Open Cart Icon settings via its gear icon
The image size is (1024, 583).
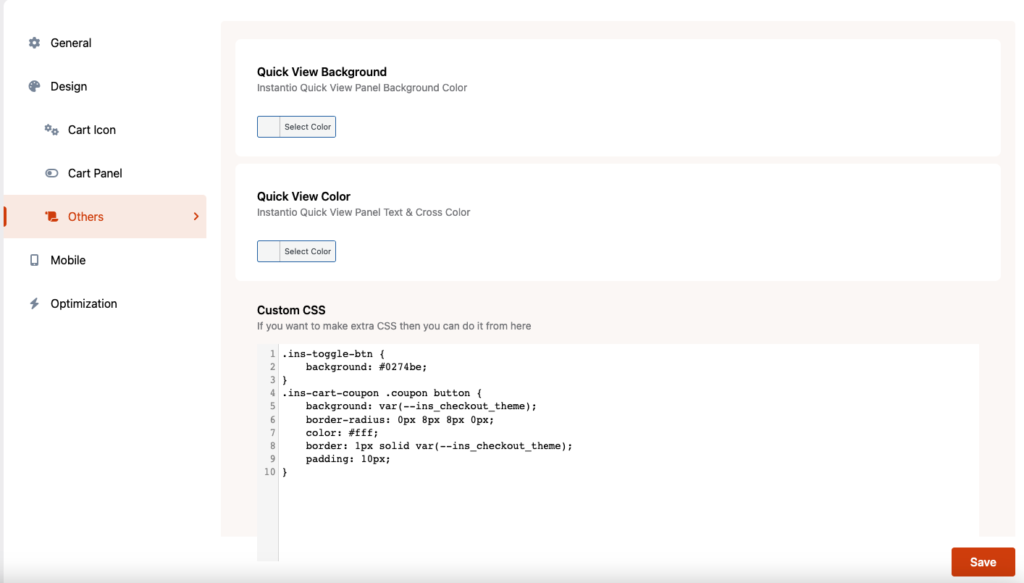coord(50,129)
